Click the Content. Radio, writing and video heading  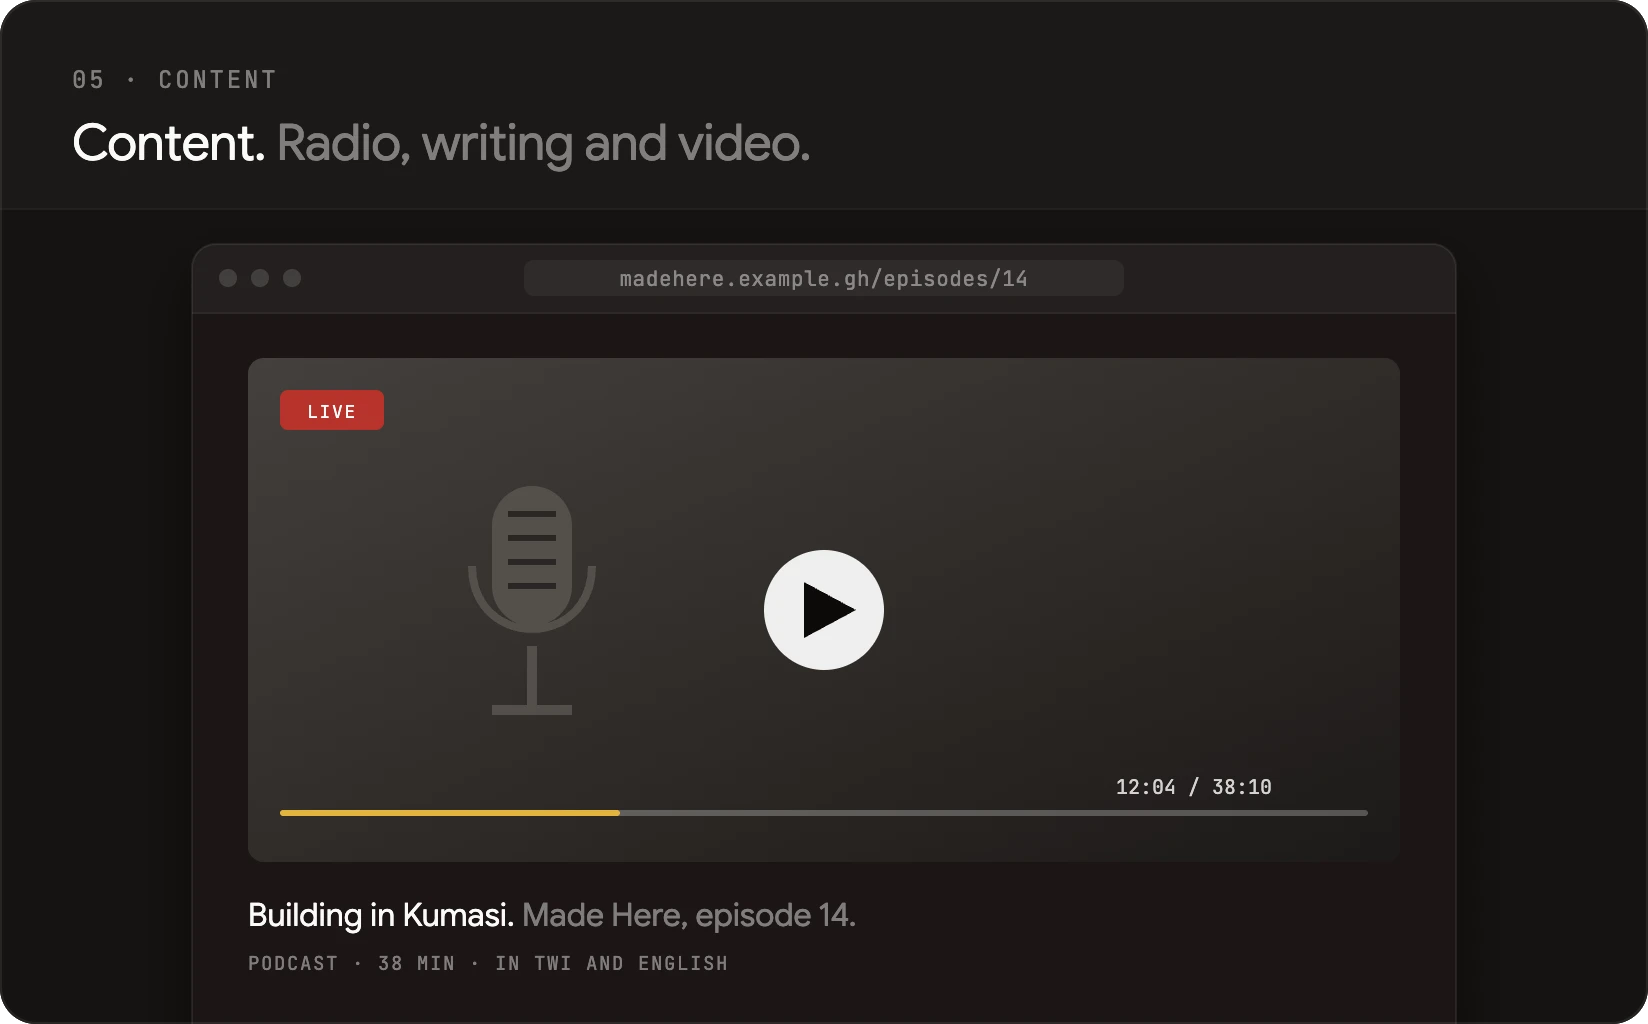click(x=441, y=143)
